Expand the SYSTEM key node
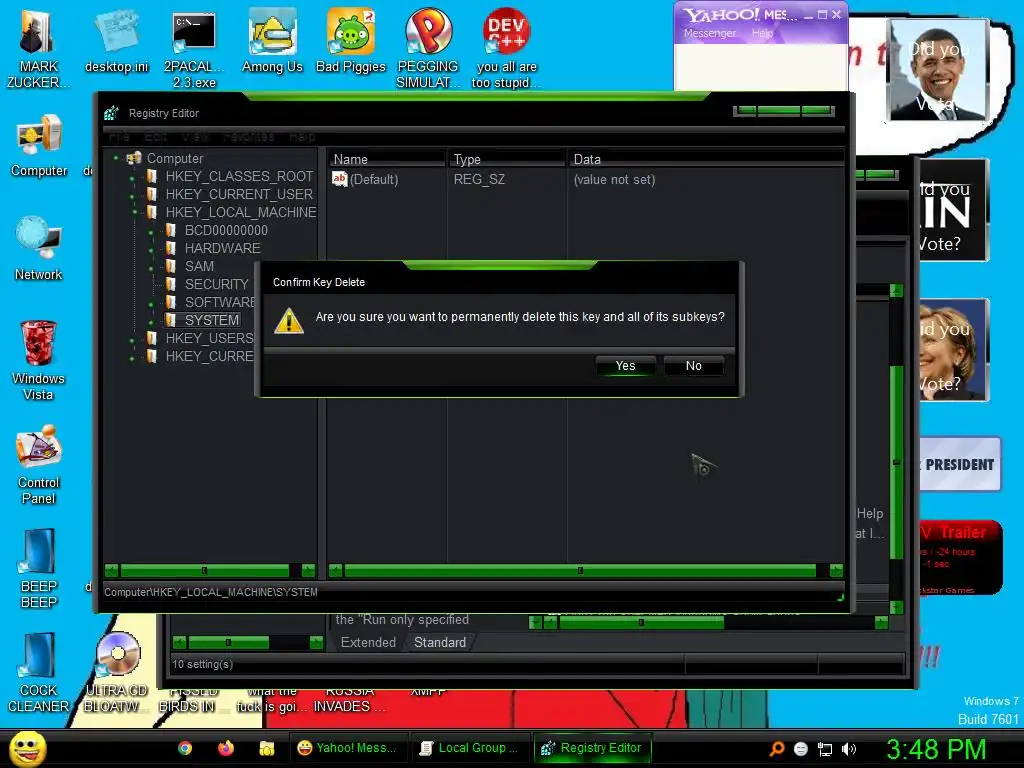This screenshot has width=1024, height=768. (x=152, y=322)
